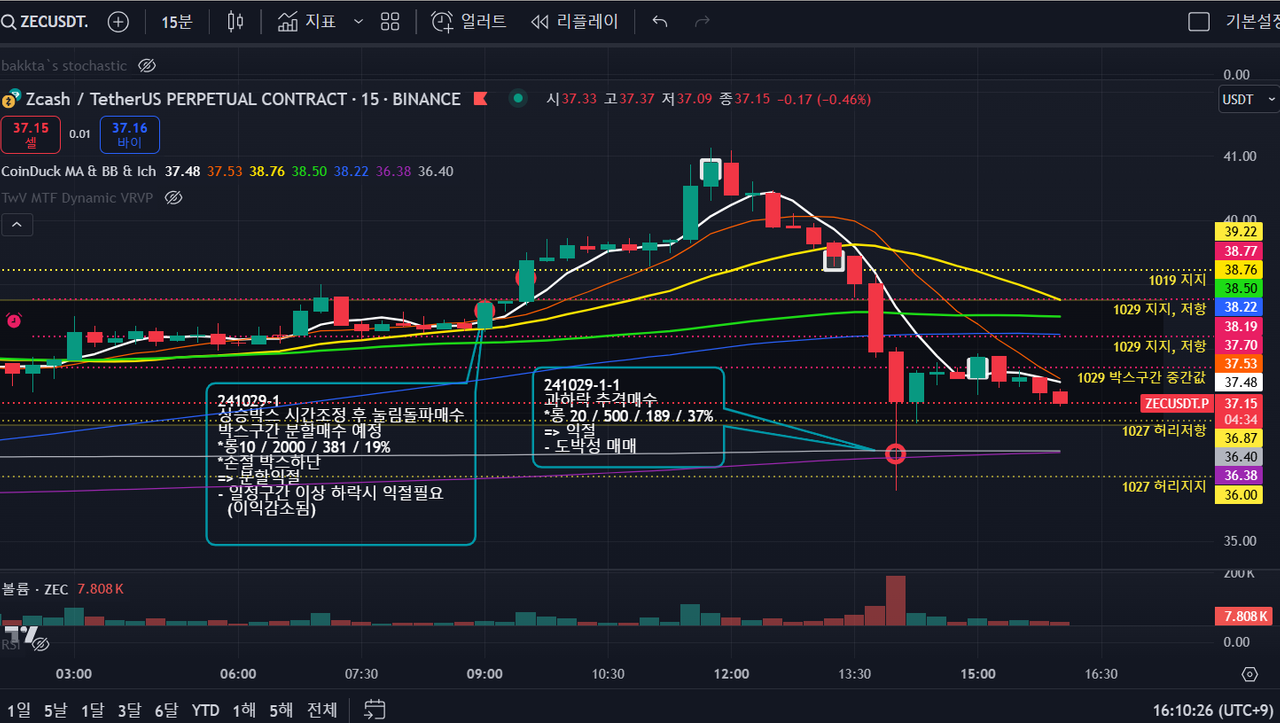Click the 볼륨 · ZEC volume legend
The width and height of the screenshot is (1280, 723).
tap(35, 589)
